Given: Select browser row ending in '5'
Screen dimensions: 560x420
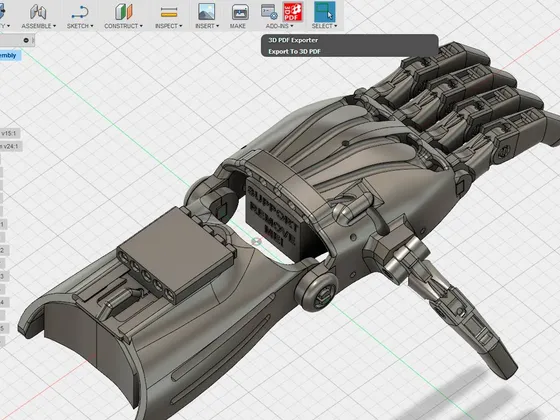Looking at the screenshot, I should point(3,329).
